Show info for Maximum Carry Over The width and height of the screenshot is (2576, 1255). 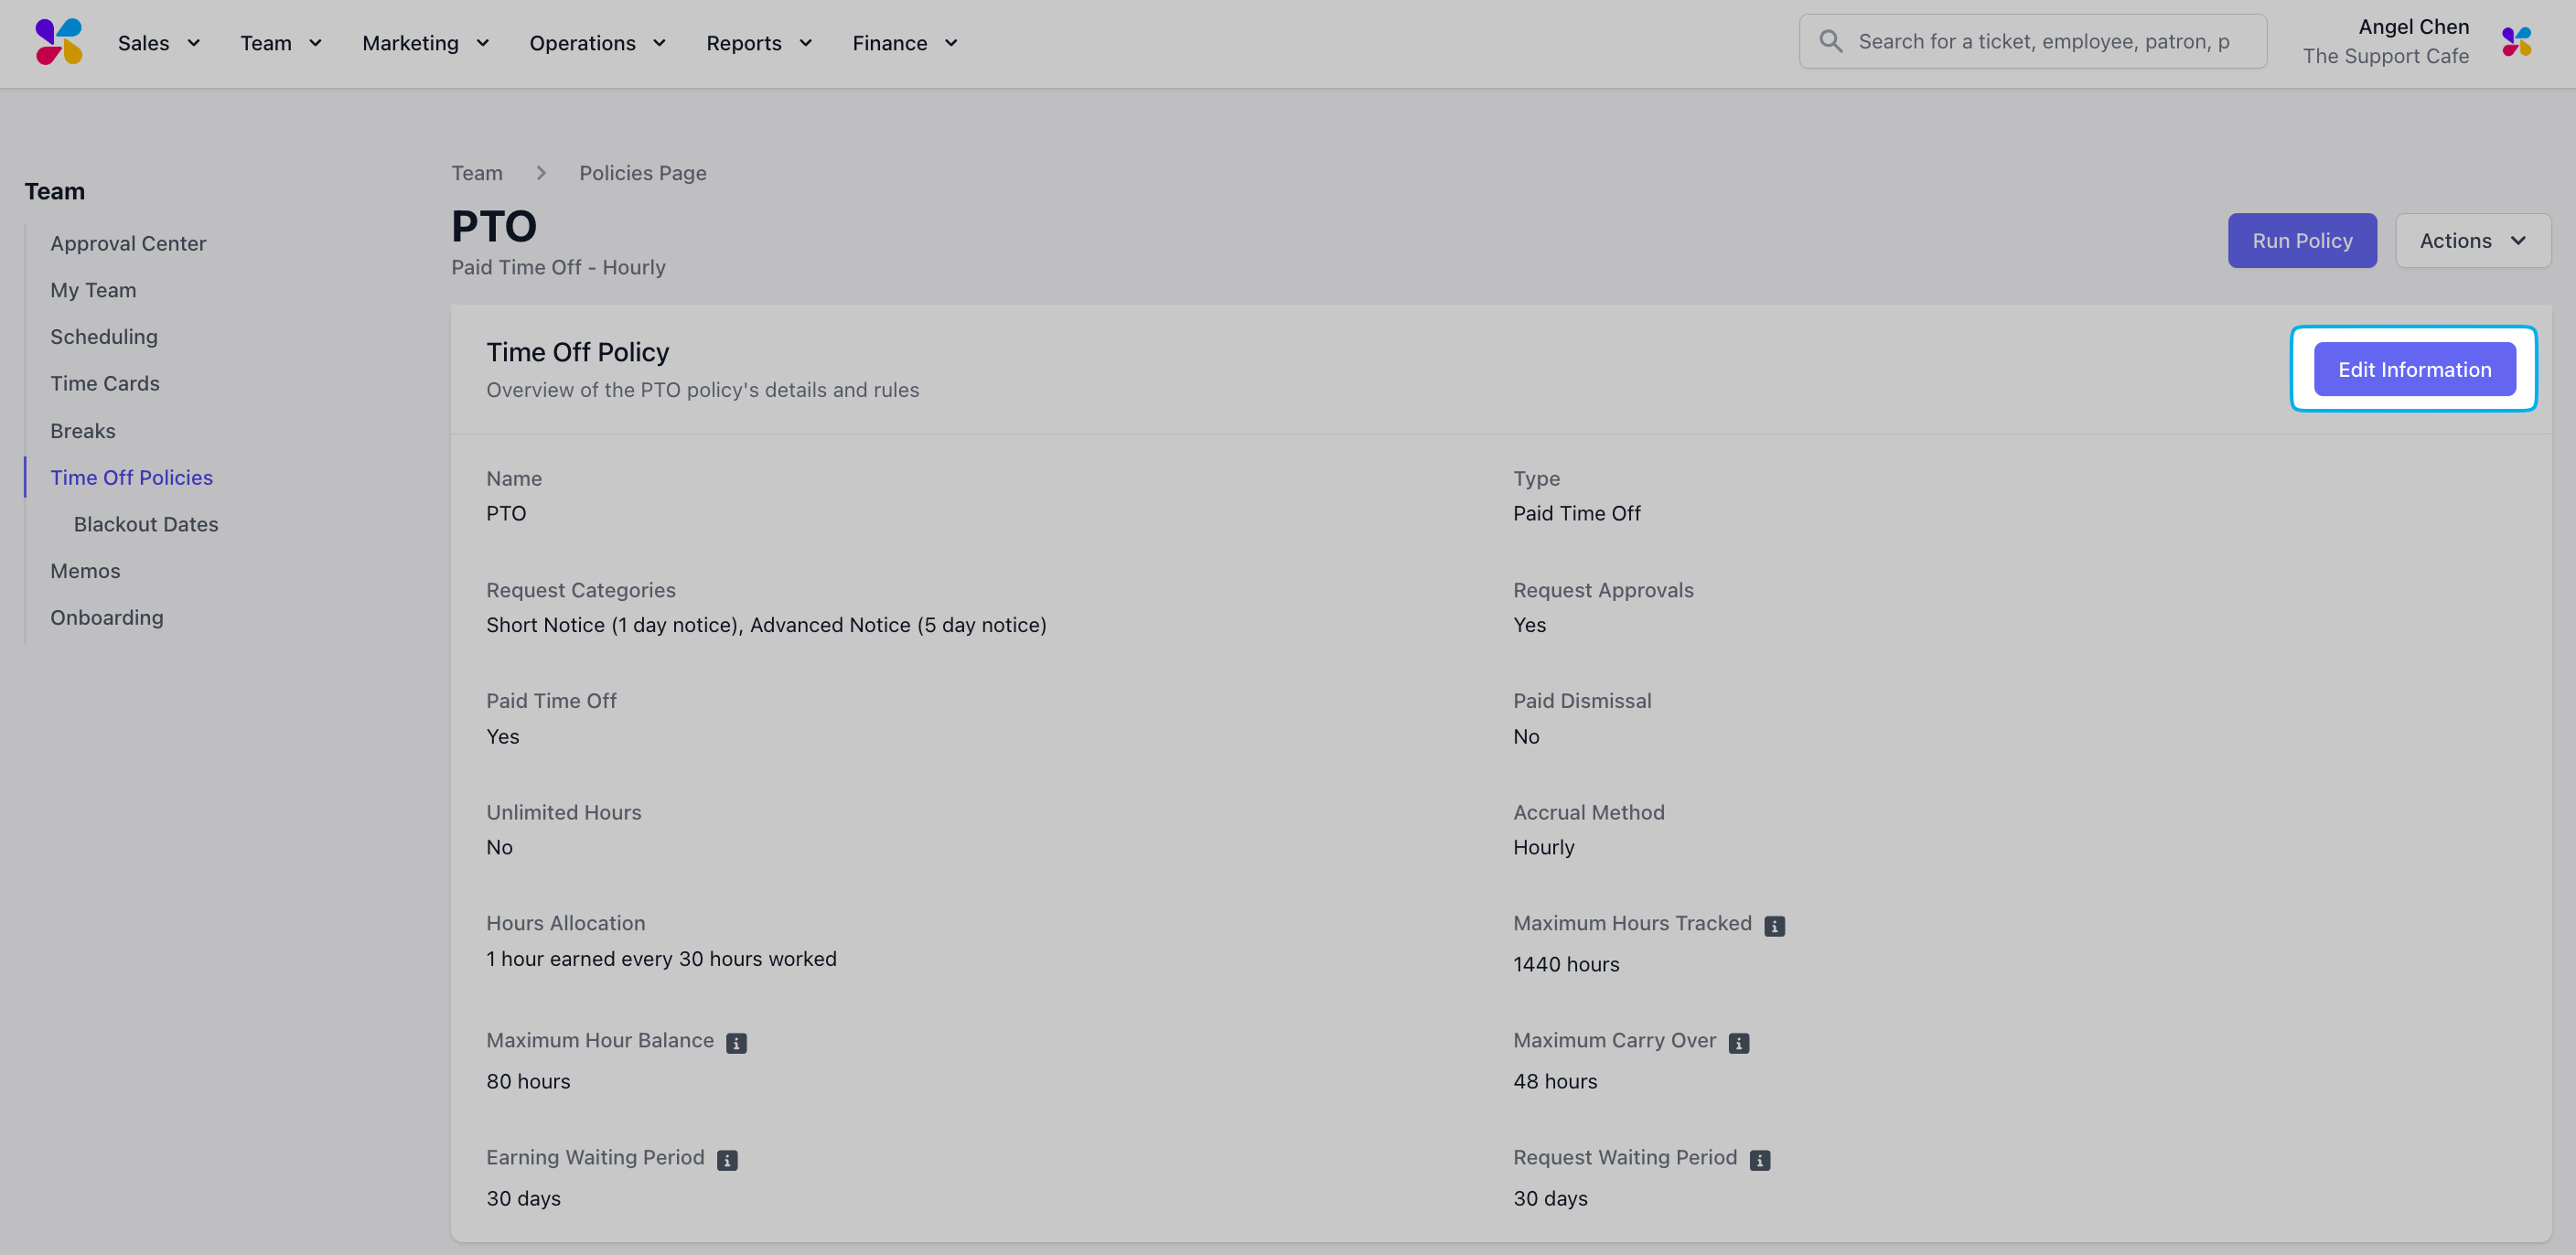(x=1739, y=1043)
